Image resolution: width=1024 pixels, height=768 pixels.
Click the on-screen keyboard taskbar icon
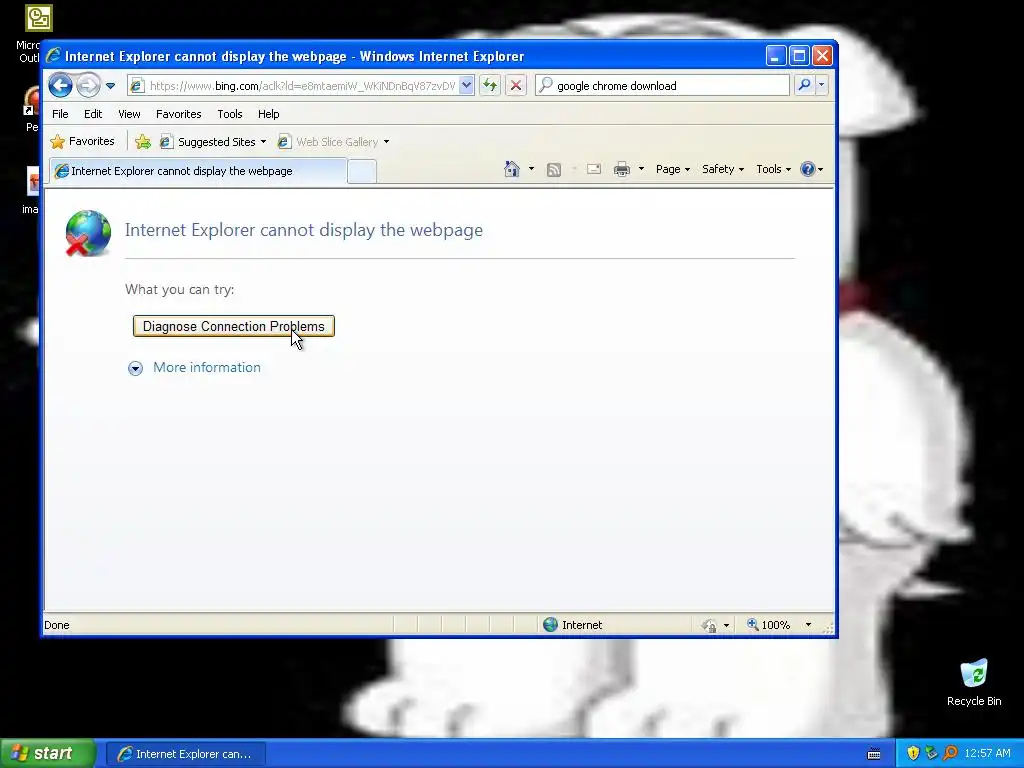click(874, 754)
